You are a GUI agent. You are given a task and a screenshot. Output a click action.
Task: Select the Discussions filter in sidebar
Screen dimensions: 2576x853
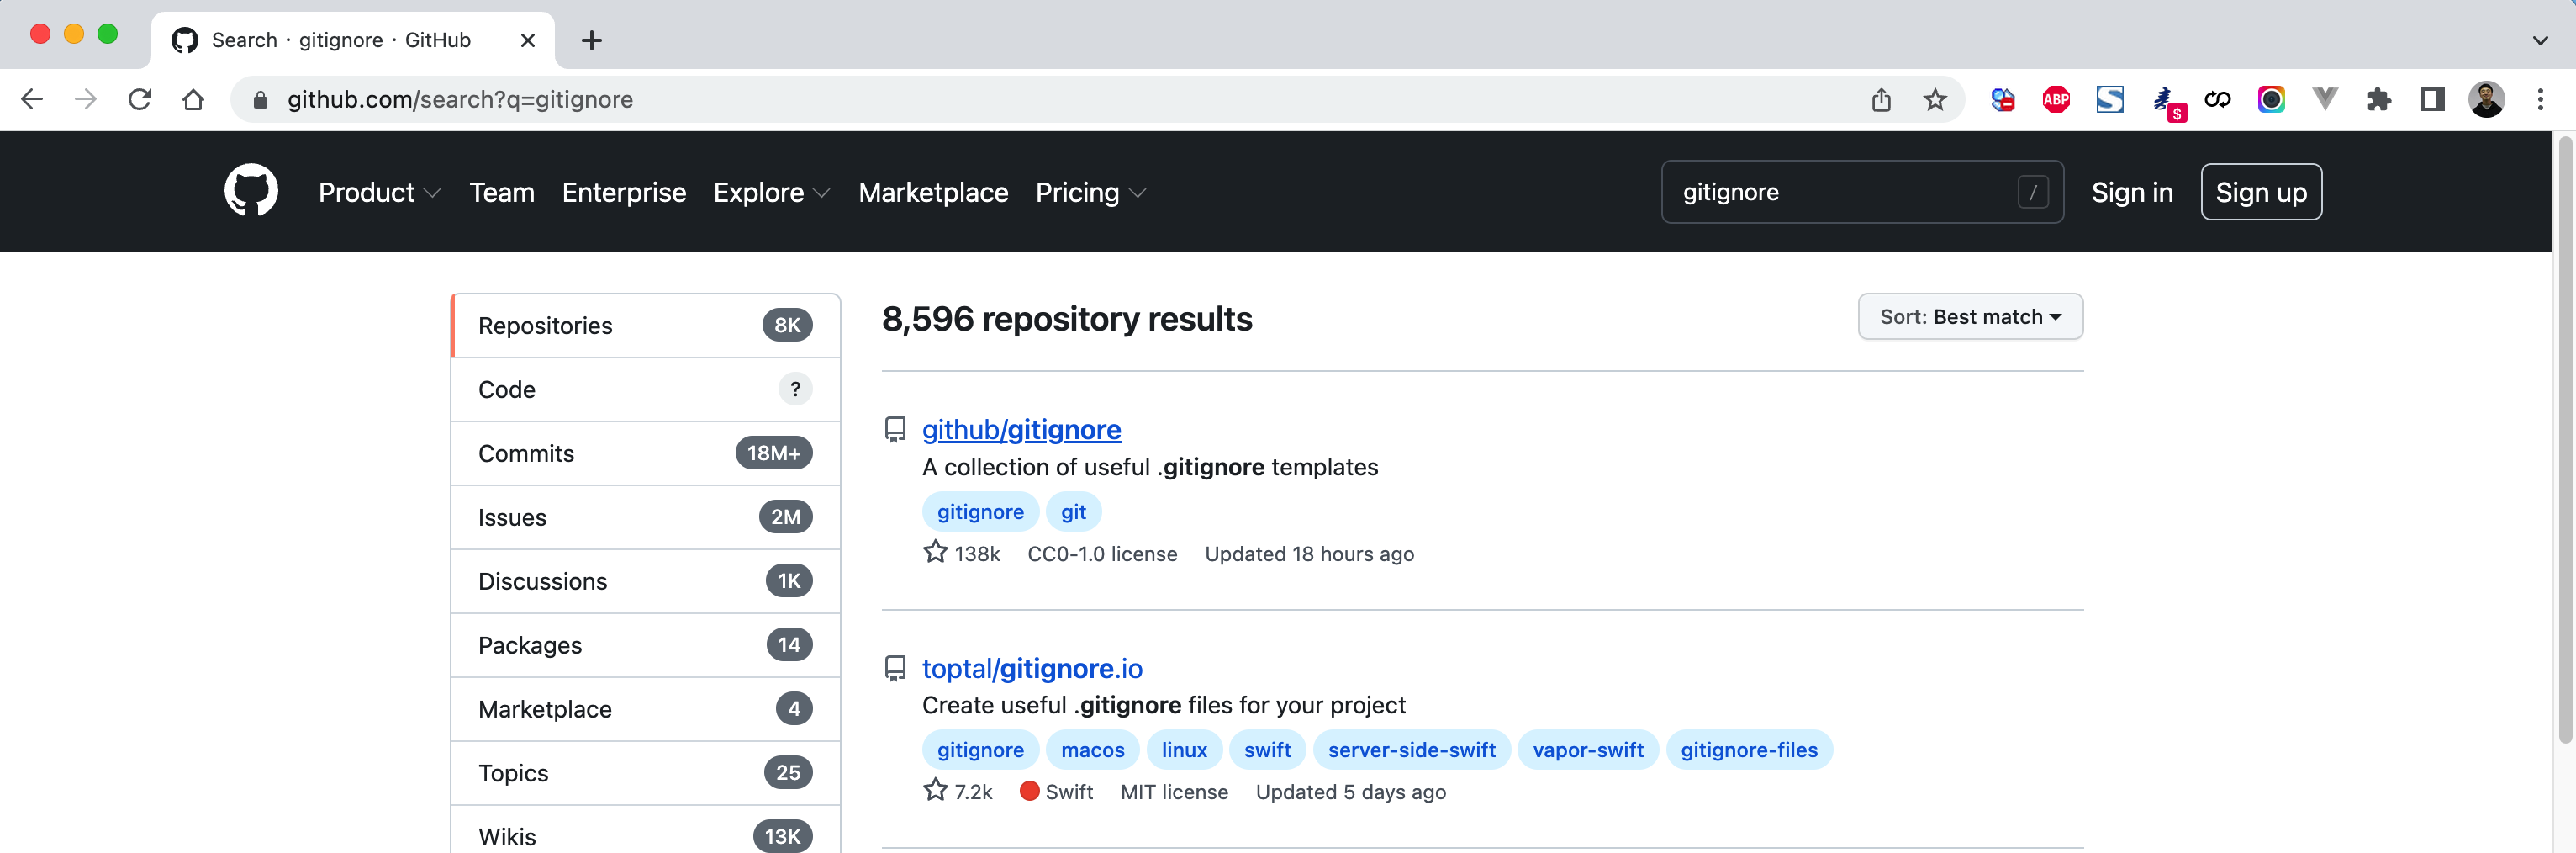[x=646, y=581]
